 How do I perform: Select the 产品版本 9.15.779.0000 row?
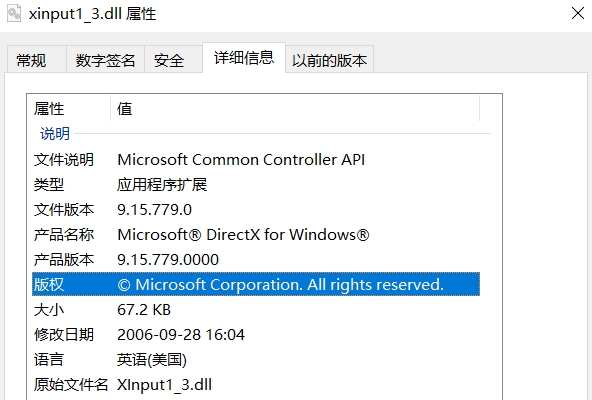[x=256, y=259]
